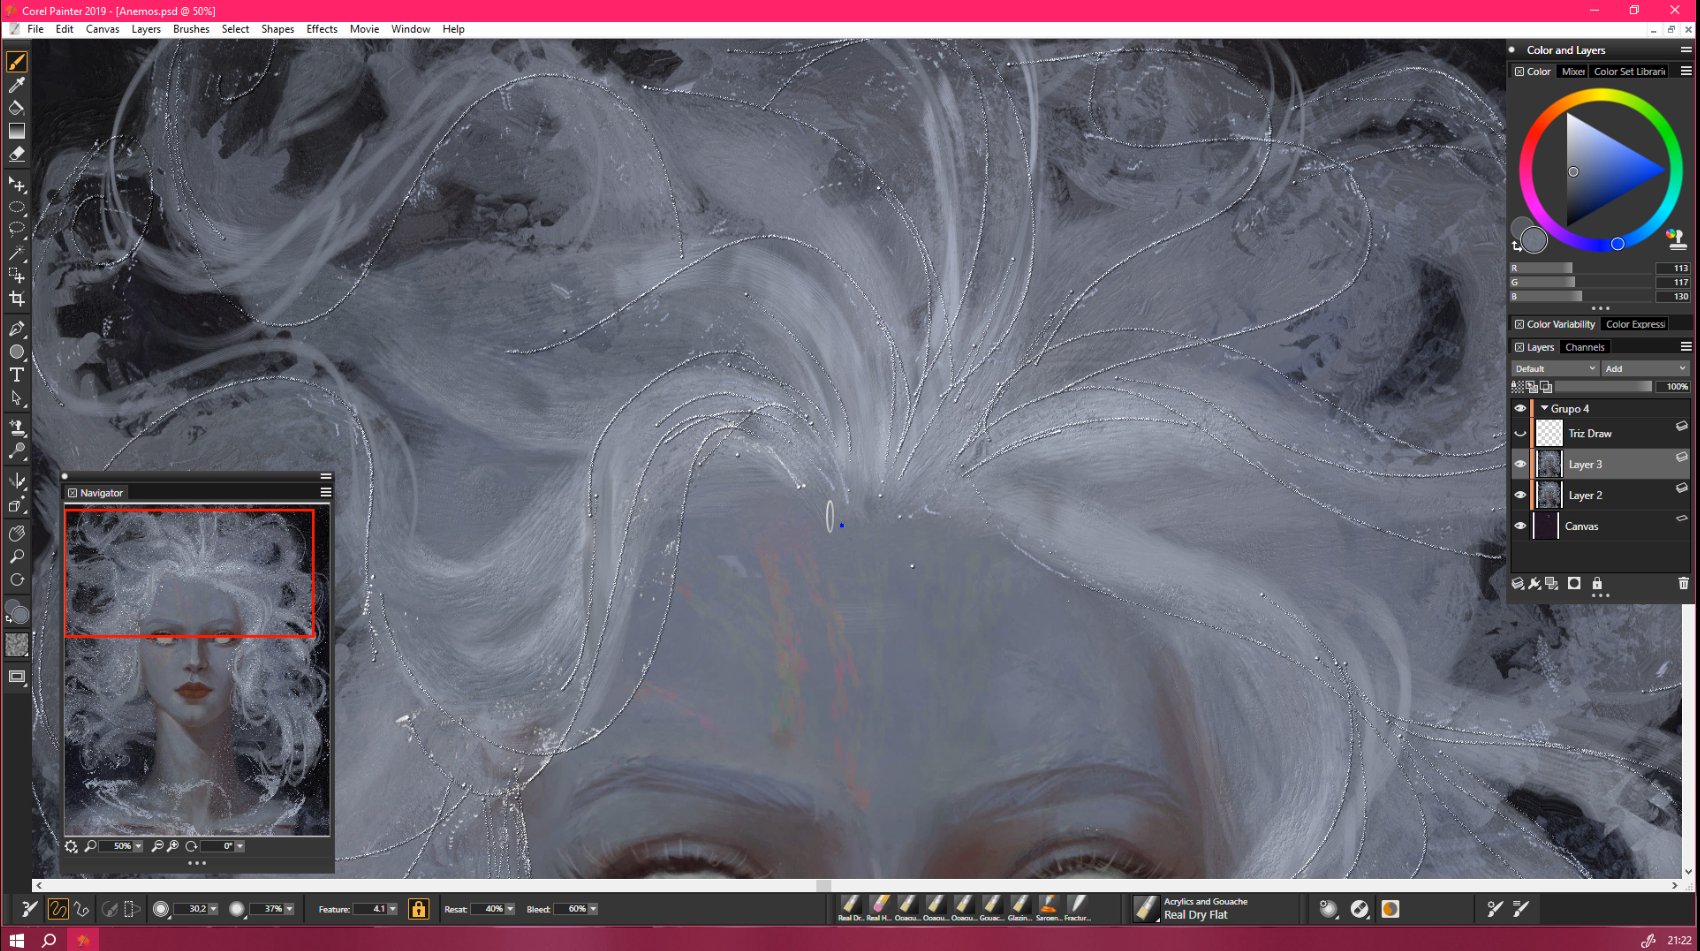The image size is (1700, 951).
Task: Open Navigator zoom 50% dropdown
Action: point(138,846)
